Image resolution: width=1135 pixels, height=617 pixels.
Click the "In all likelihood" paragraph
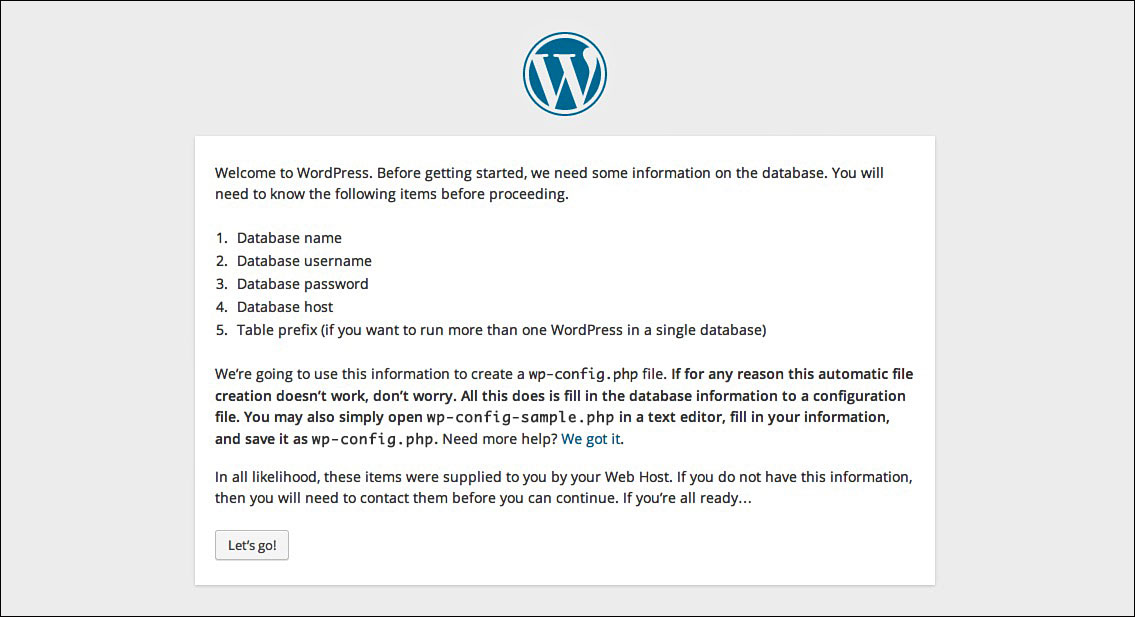563,487
